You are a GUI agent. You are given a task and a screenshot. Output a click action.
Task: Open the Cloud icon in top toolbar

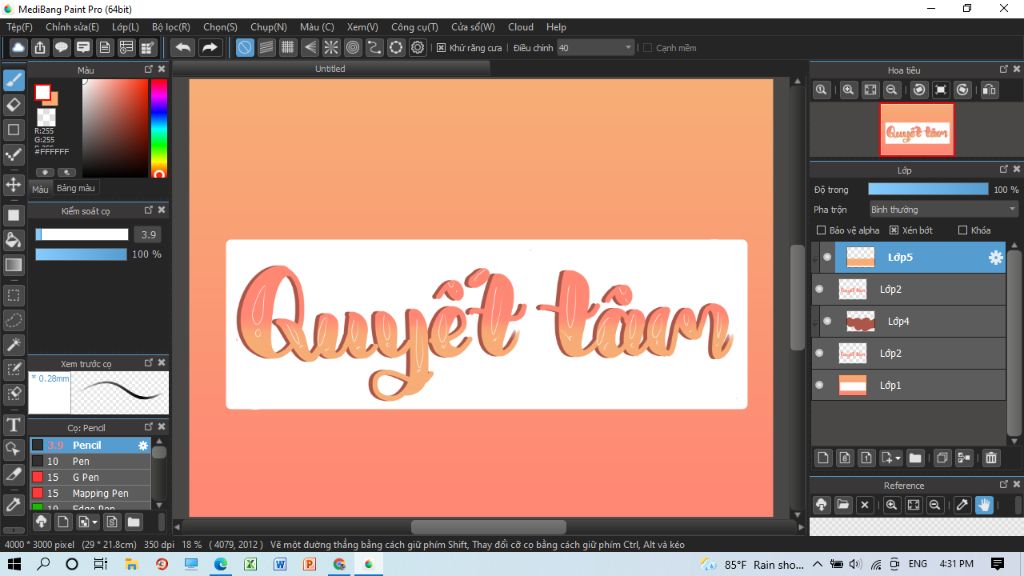[18, 48]
